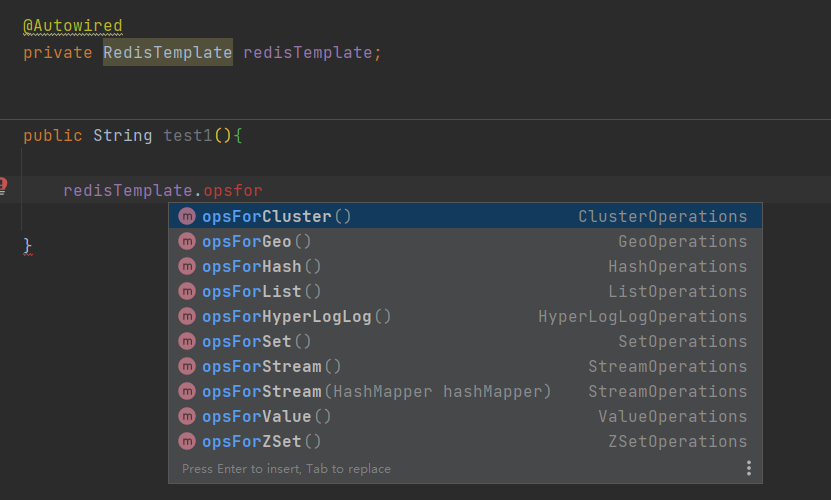Open the three-dot completion options menu
Image resolution: width=831 pixels, height=500 pixels.
748,468
